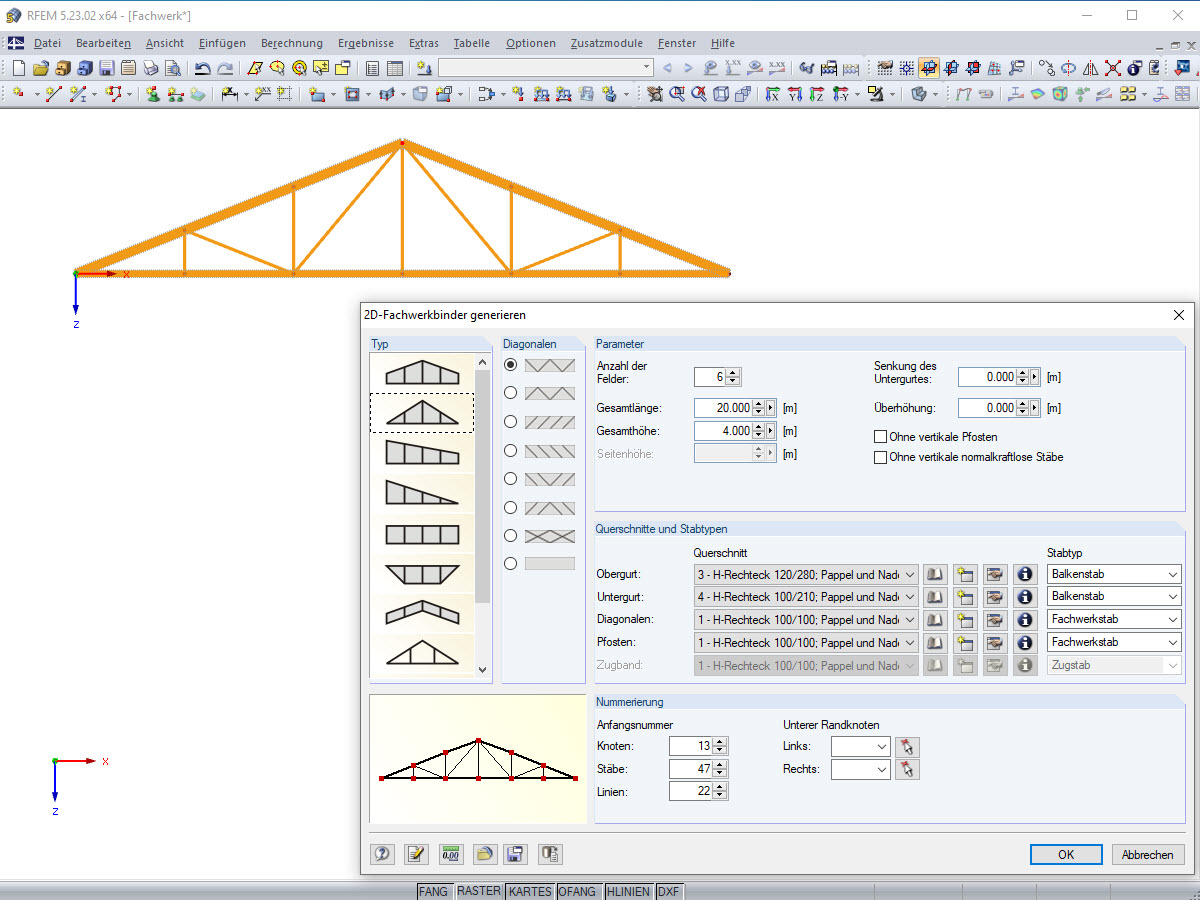Open the cross-section library for Obergurt

[935, 573]
